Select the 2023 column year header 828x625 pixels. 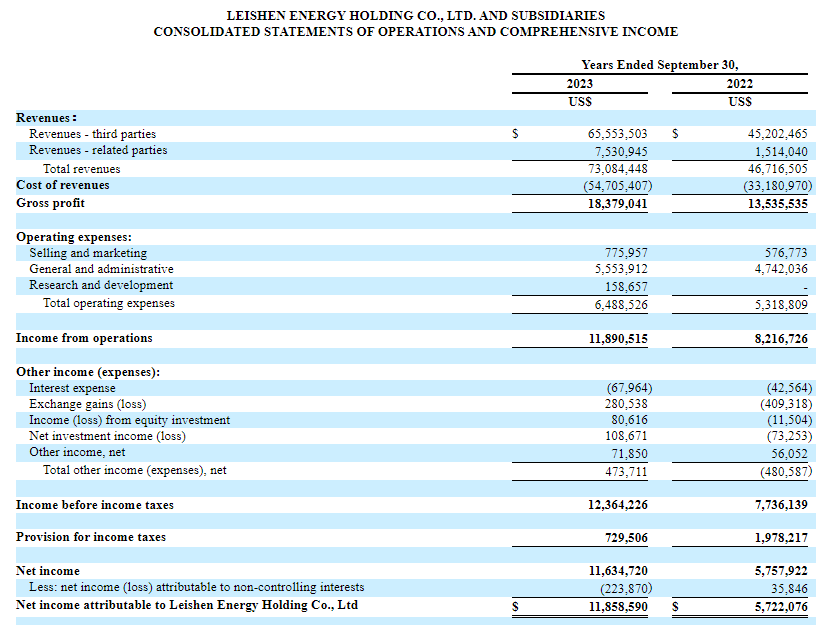580,84
